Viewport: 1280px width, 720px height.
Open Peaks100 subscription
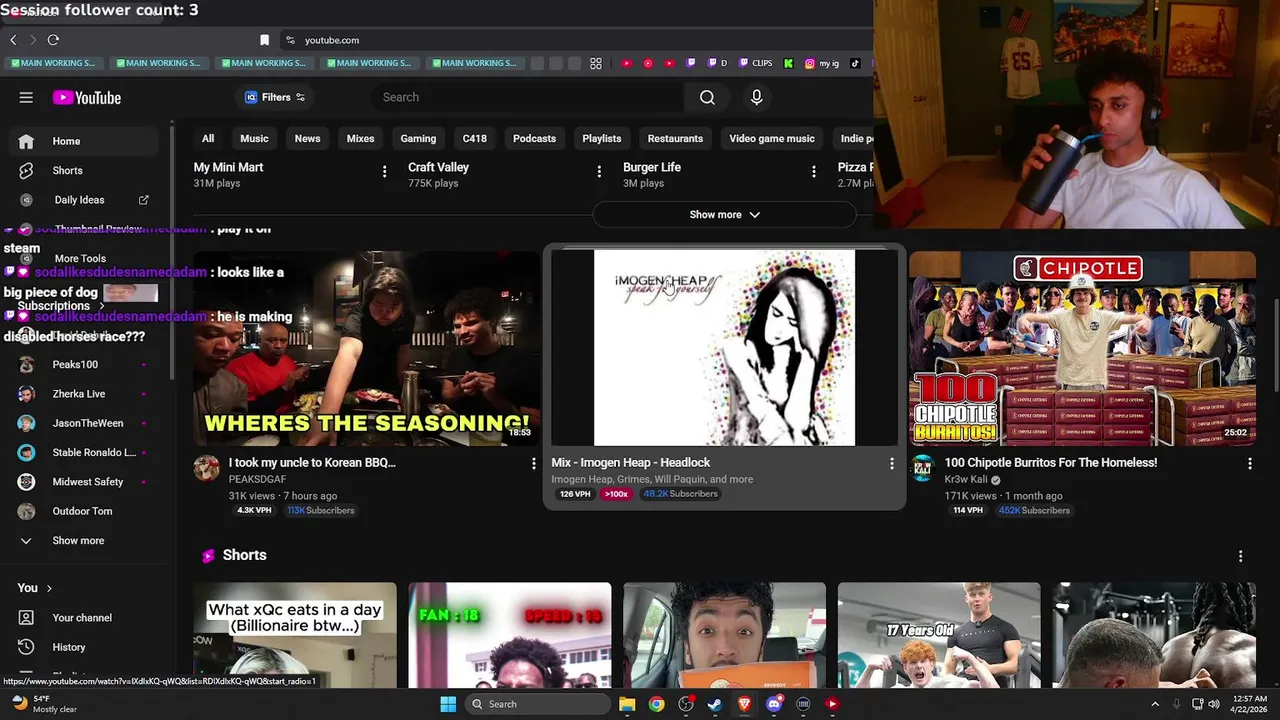(x=84, y=365)
